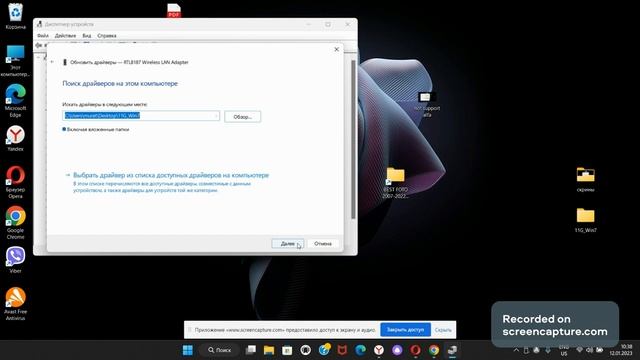Open the Действие menu in Device Manager
640x360 pixels.
(65, 36)
